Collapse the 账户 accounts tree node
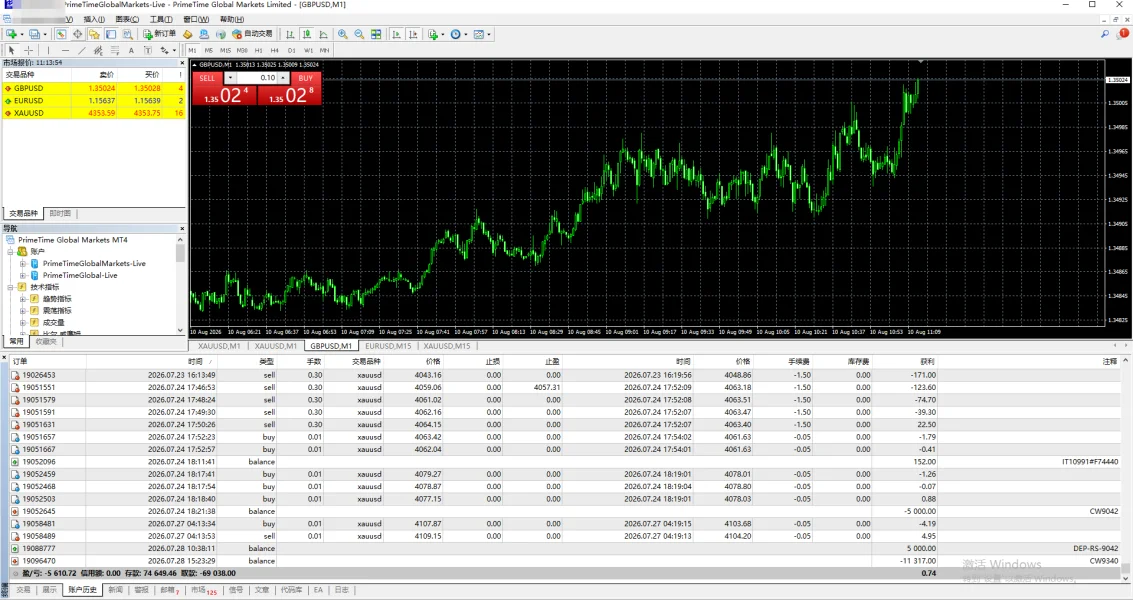1133x600 pixels. coord(10,252)
